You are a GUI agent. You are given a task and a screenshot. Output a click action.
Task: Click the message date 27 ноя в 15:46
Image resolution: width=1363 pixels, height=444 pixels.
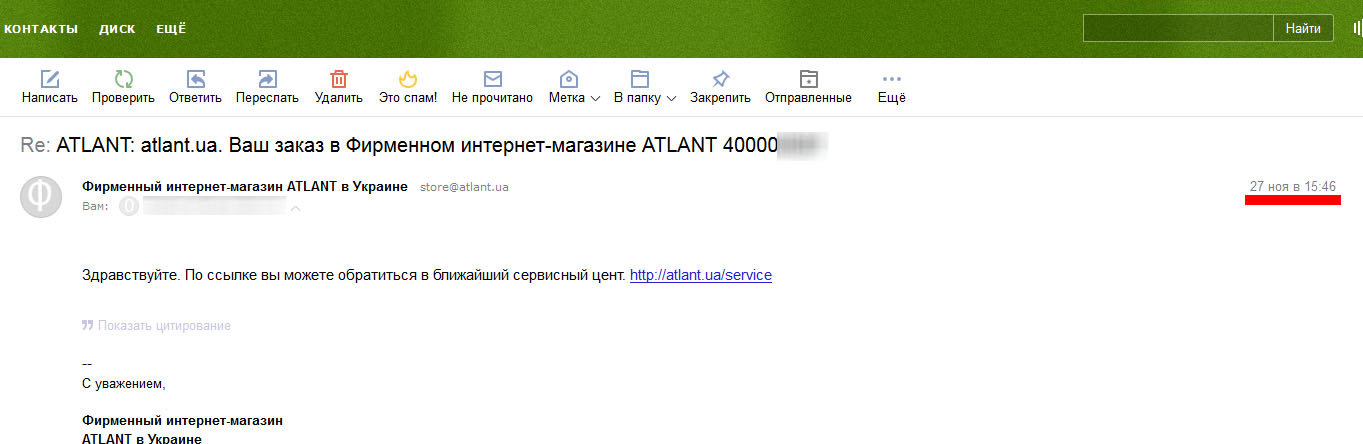click(x=1292, y=187)
